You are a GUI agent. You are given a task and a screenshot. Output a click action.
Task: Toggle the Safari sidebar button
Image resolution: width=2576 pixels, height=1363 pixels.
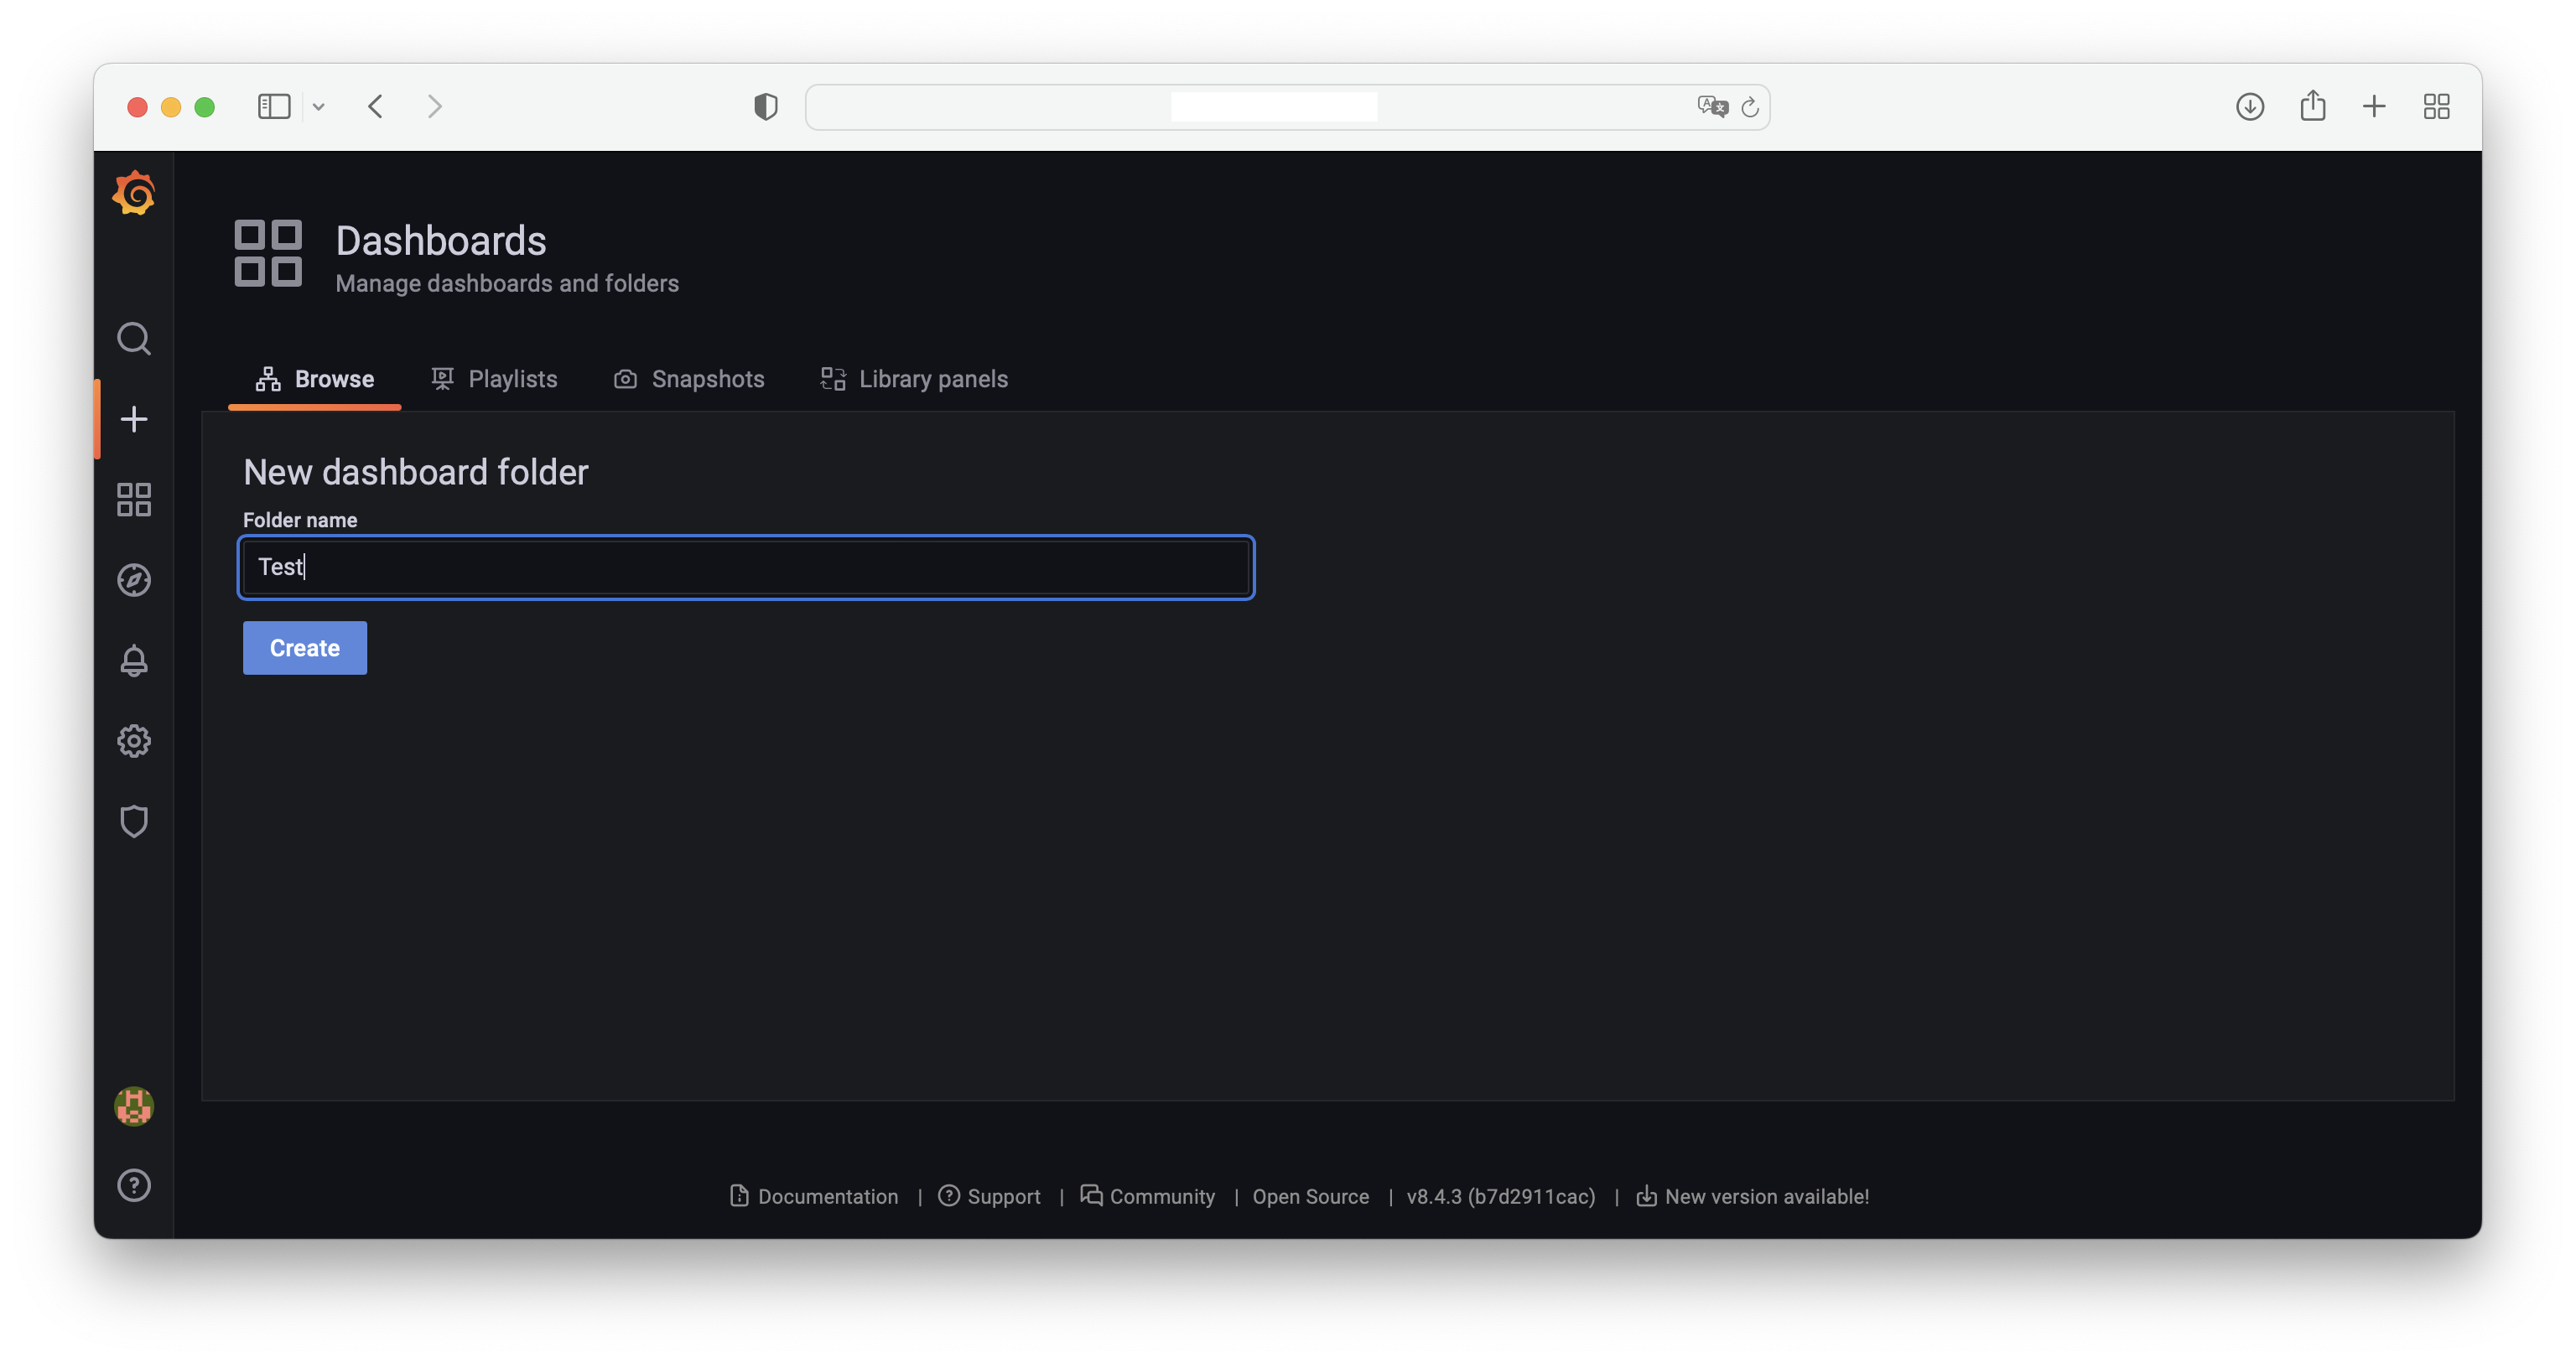(274, 106)
